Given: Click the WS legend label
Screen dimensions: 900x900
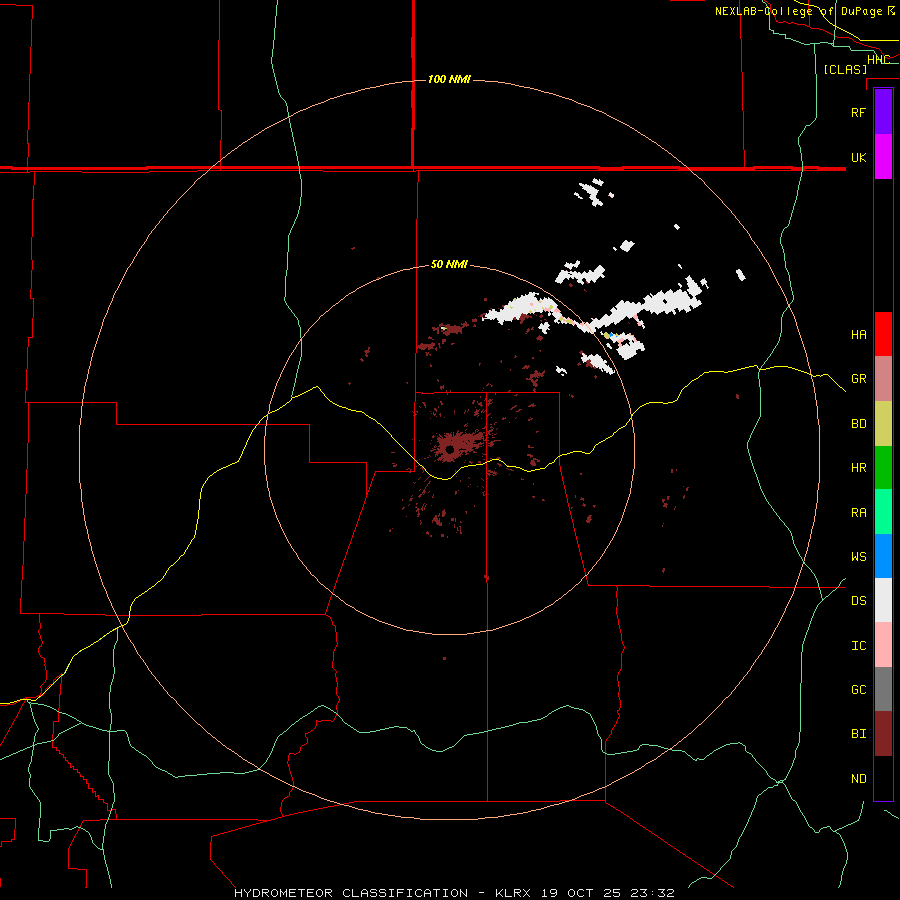Looking at the screenshot, I should (x=858, y=557).
